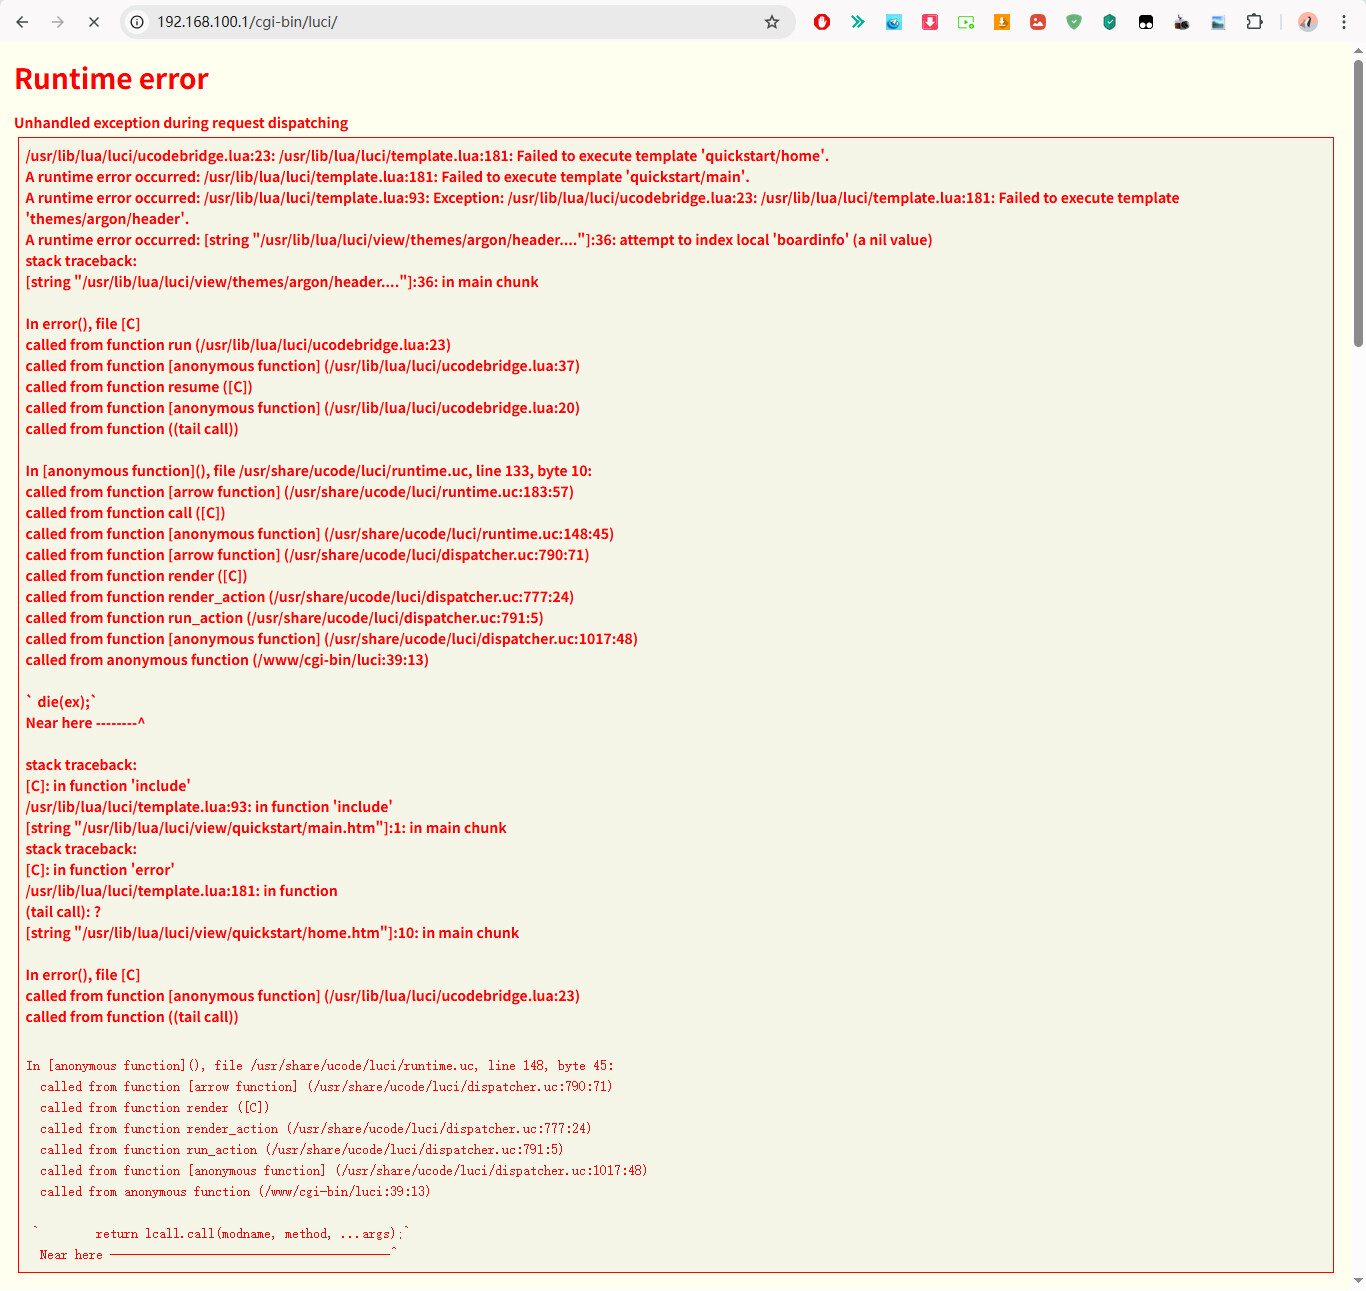Image resolution: width=1366 pixels, height=1291 pixels.
Task: Open the light green shield extension
Action: [1074, 22]
